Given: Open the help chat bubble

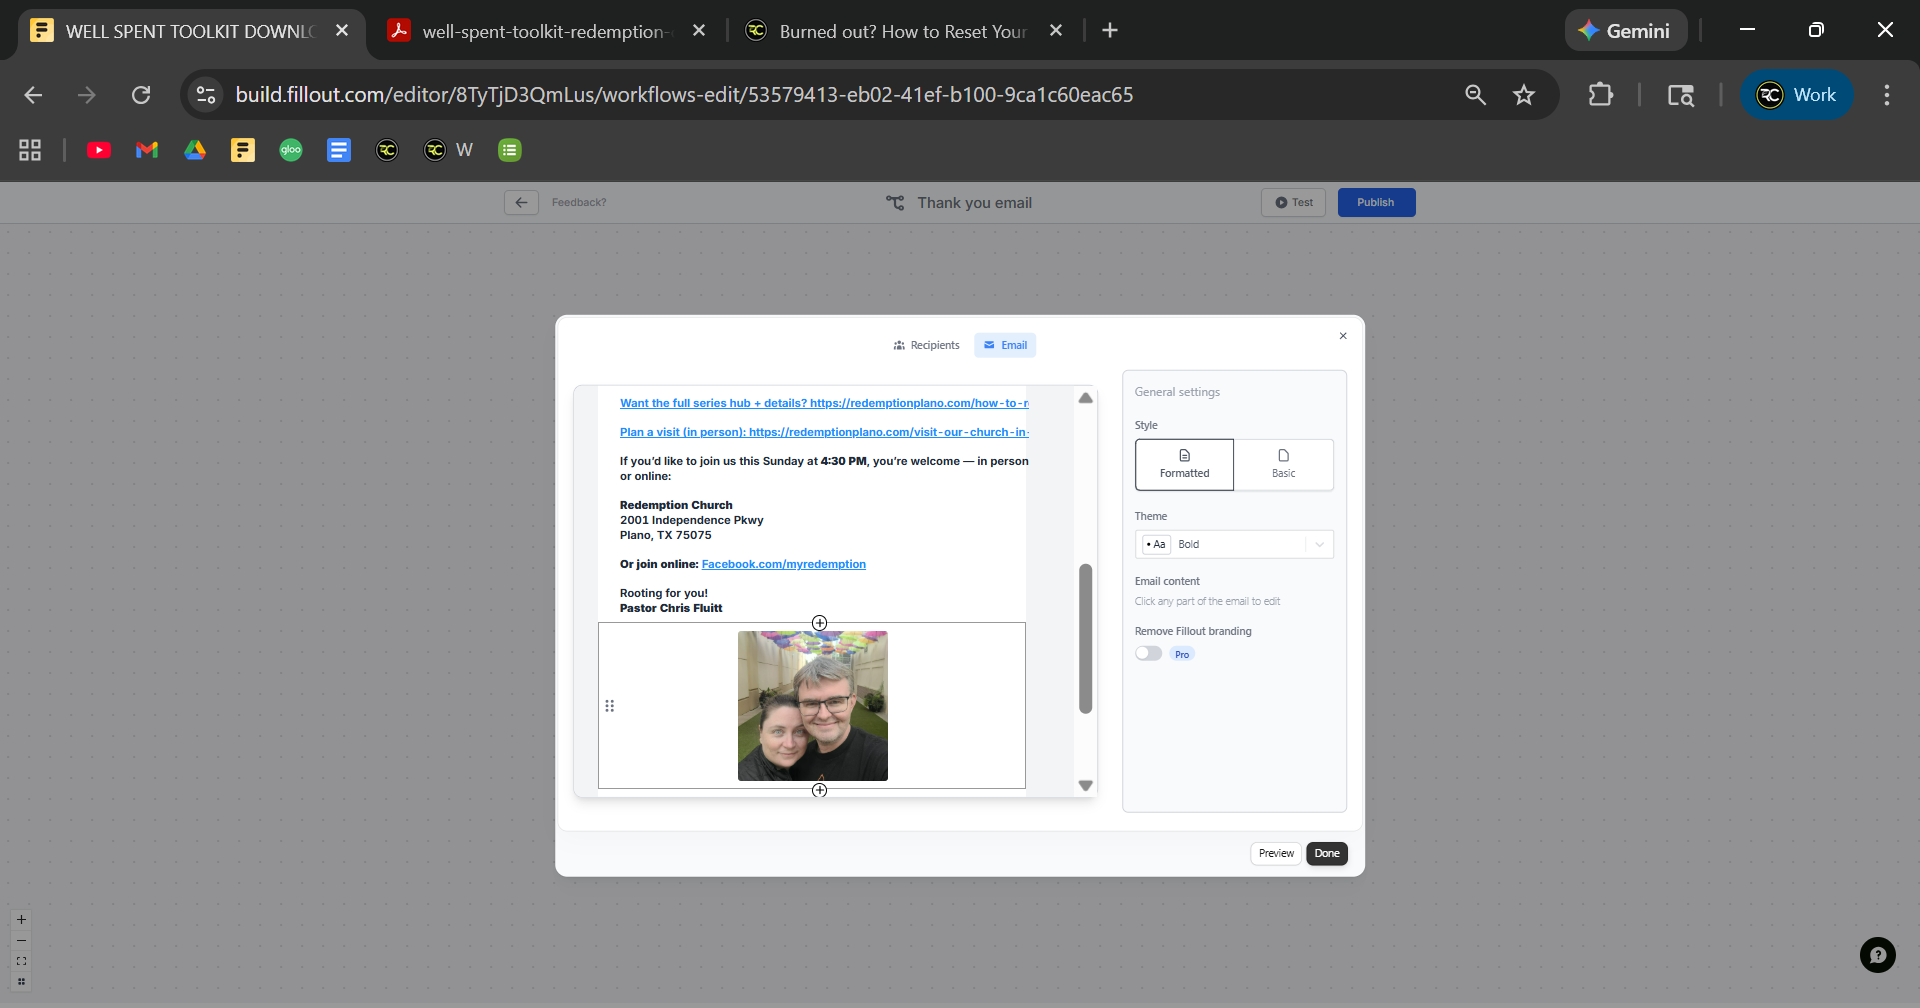Looking at the screenshot, I should (x=1877, y=955).
